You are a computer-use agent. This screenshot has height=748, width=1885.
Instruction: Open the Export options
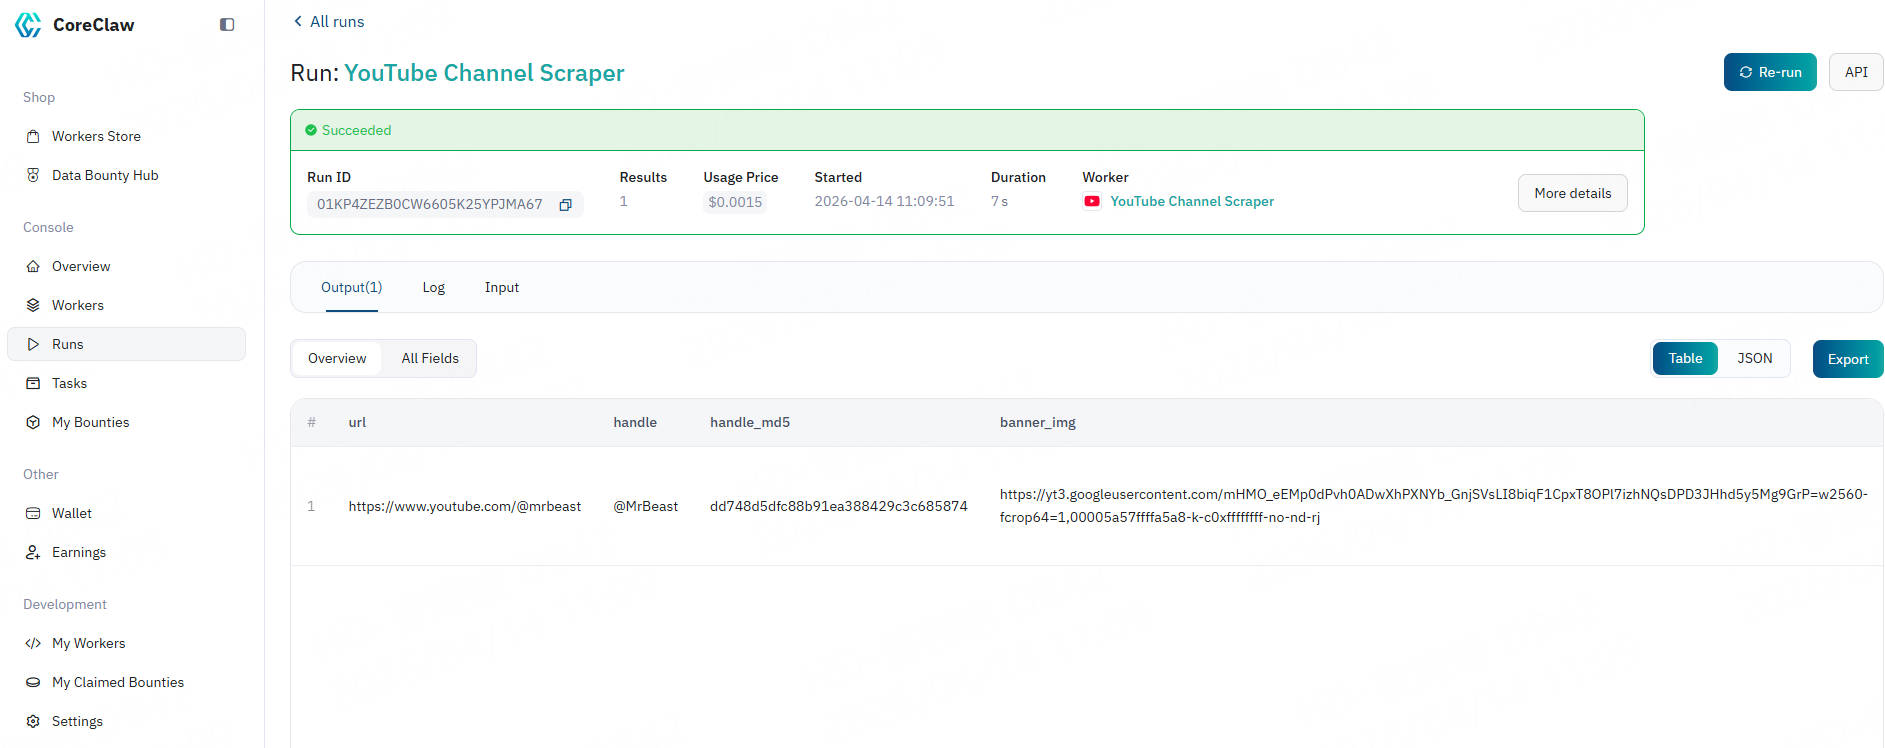click(x=1847, y=359)
